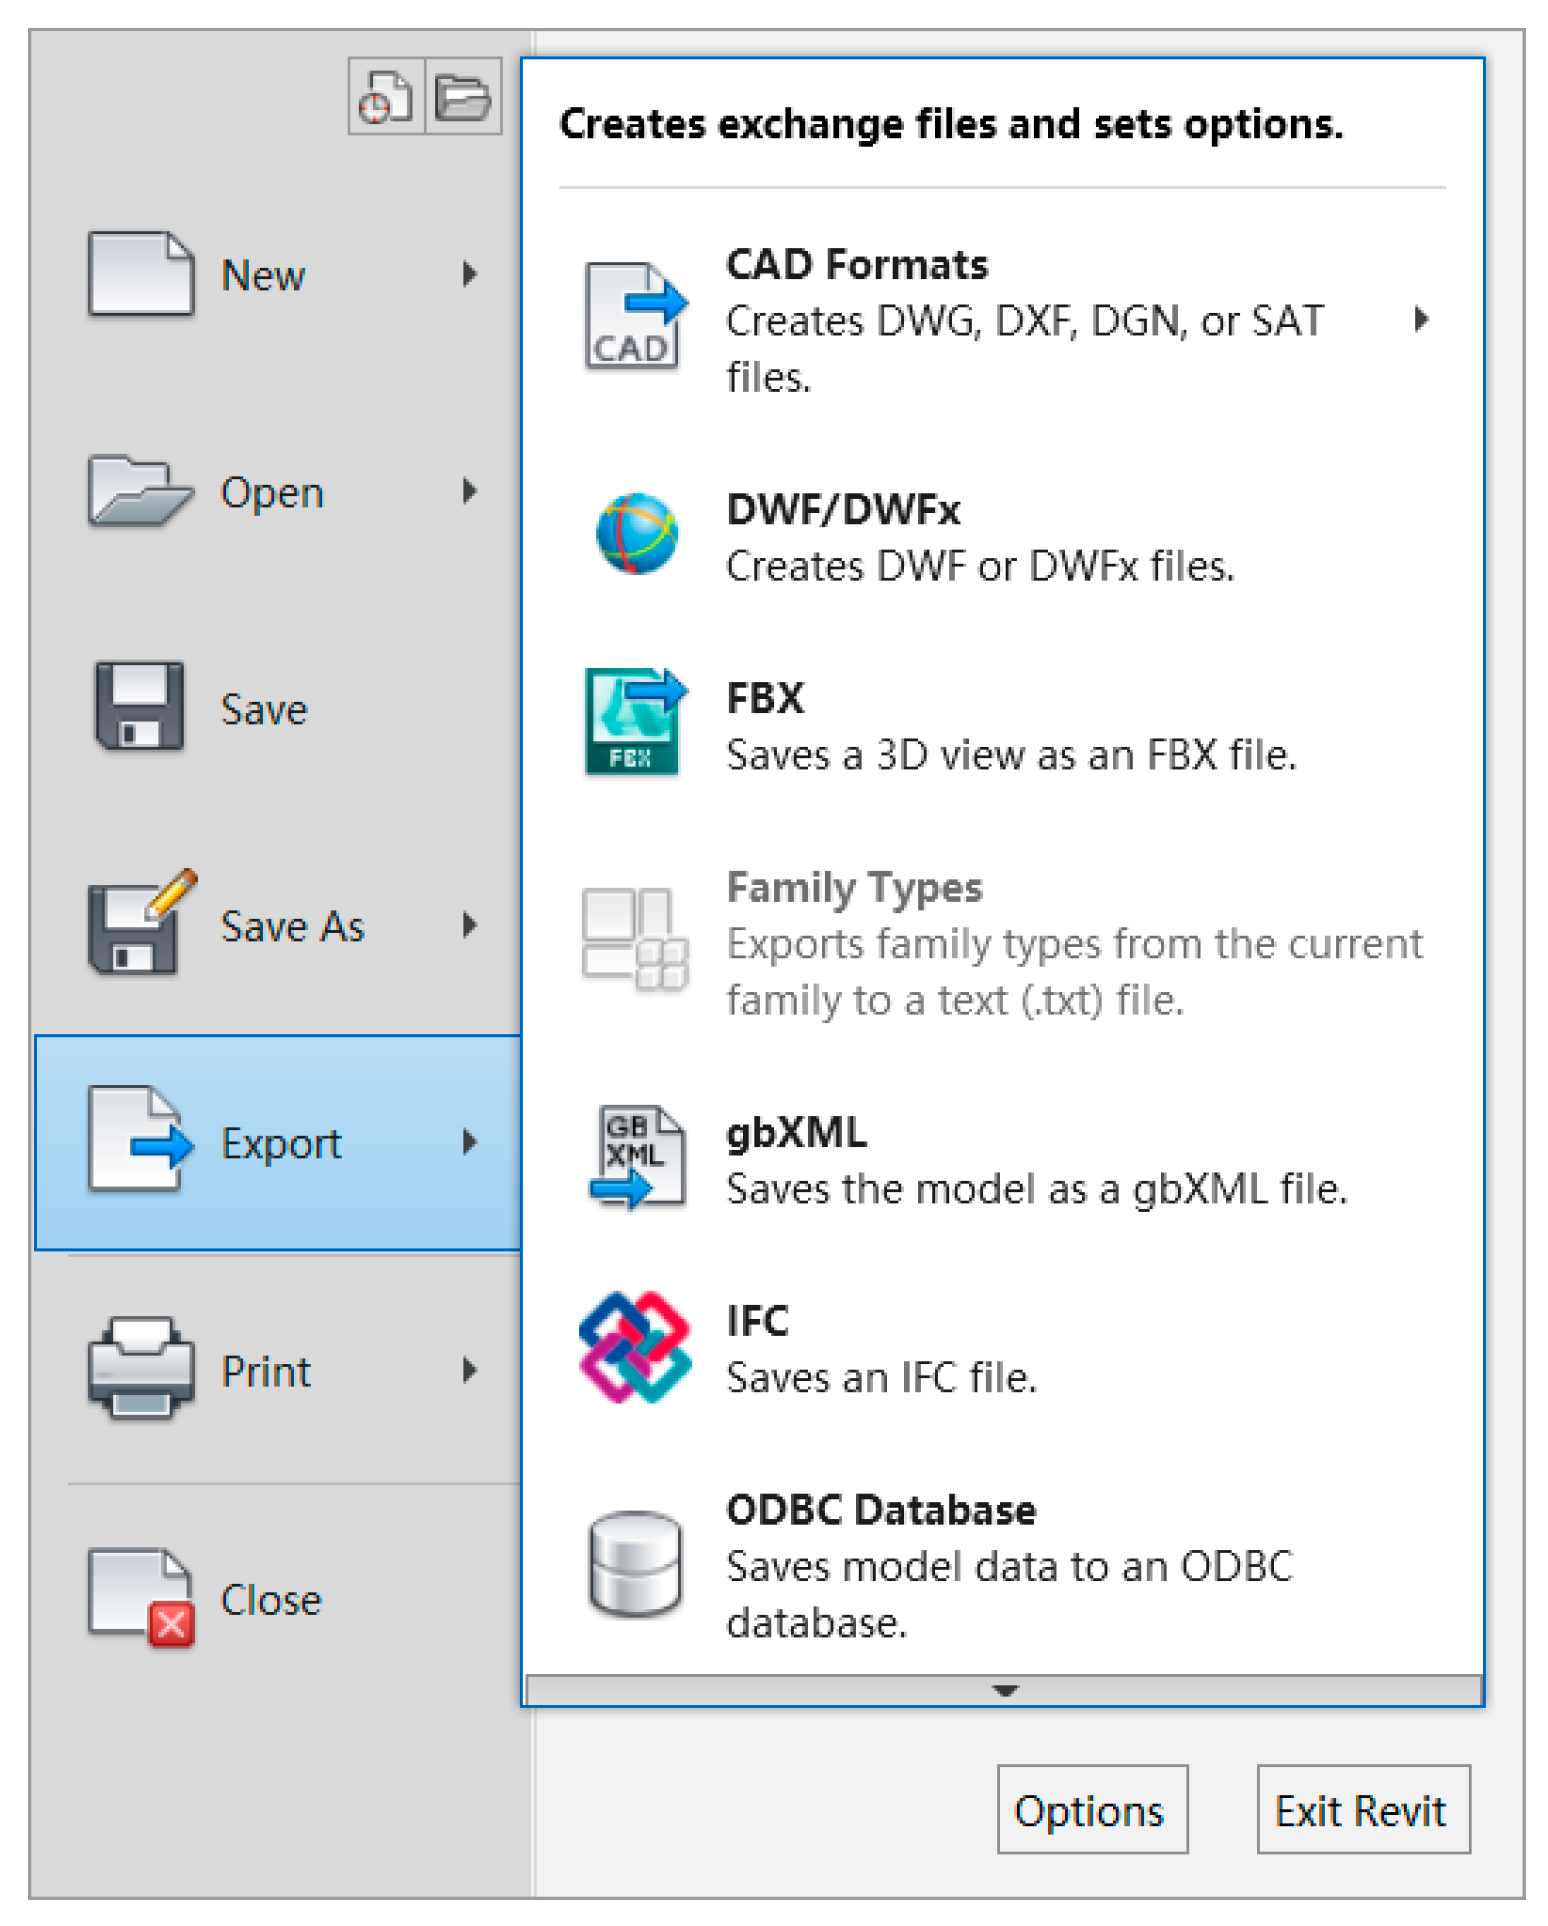Expand the CAD Formats submenu arrow
The image size is (1548, 1926).
pos(1420,320)
